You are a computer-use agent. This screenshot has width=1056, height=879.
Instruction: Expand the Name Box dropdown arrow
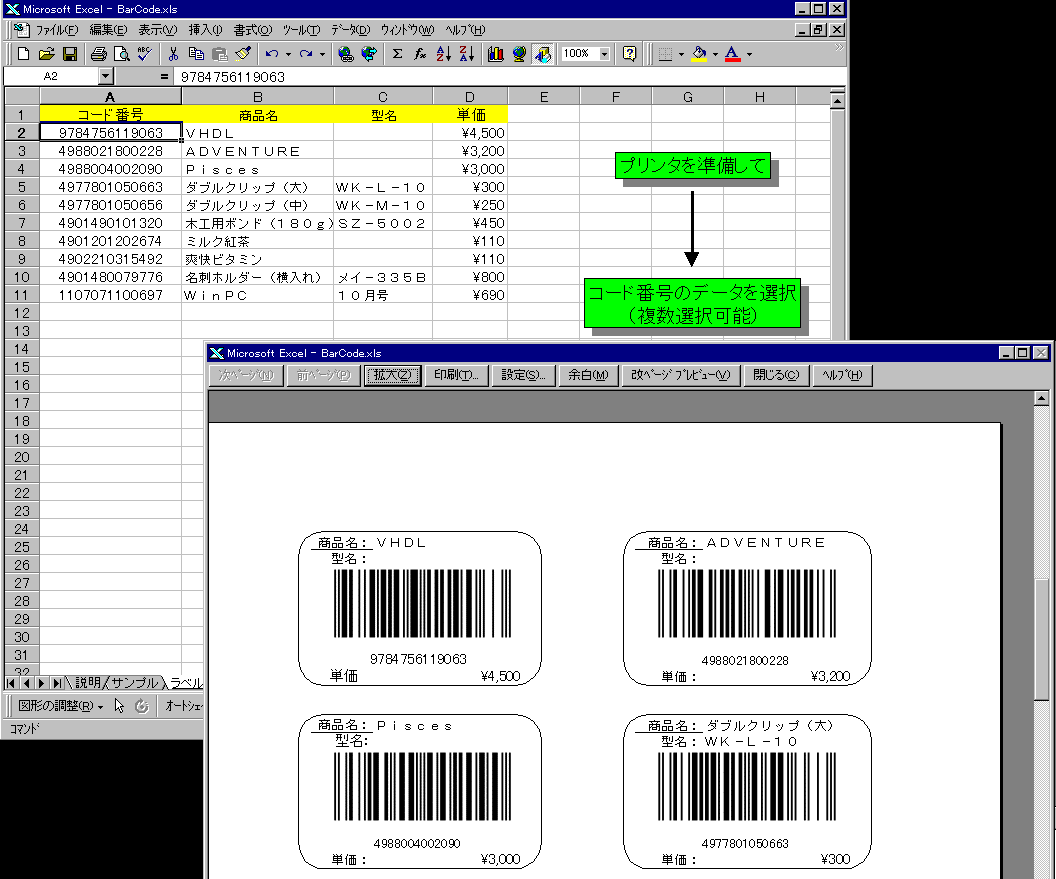(x=106, y=76)
